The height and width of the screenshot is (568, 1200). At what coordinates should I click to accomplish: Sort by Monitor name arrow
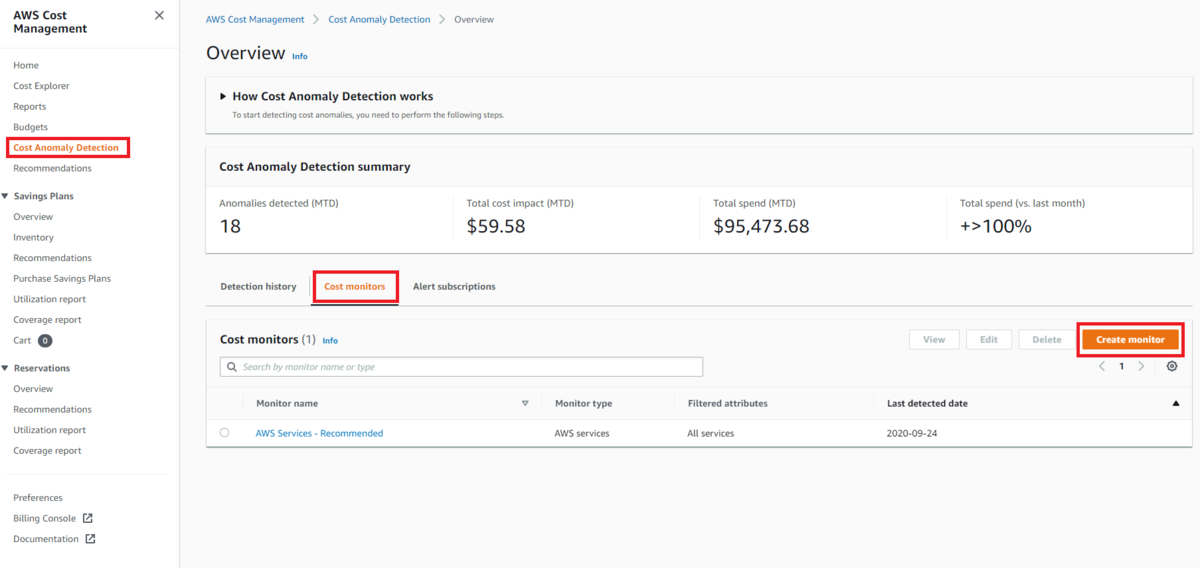tap(525, 404)
